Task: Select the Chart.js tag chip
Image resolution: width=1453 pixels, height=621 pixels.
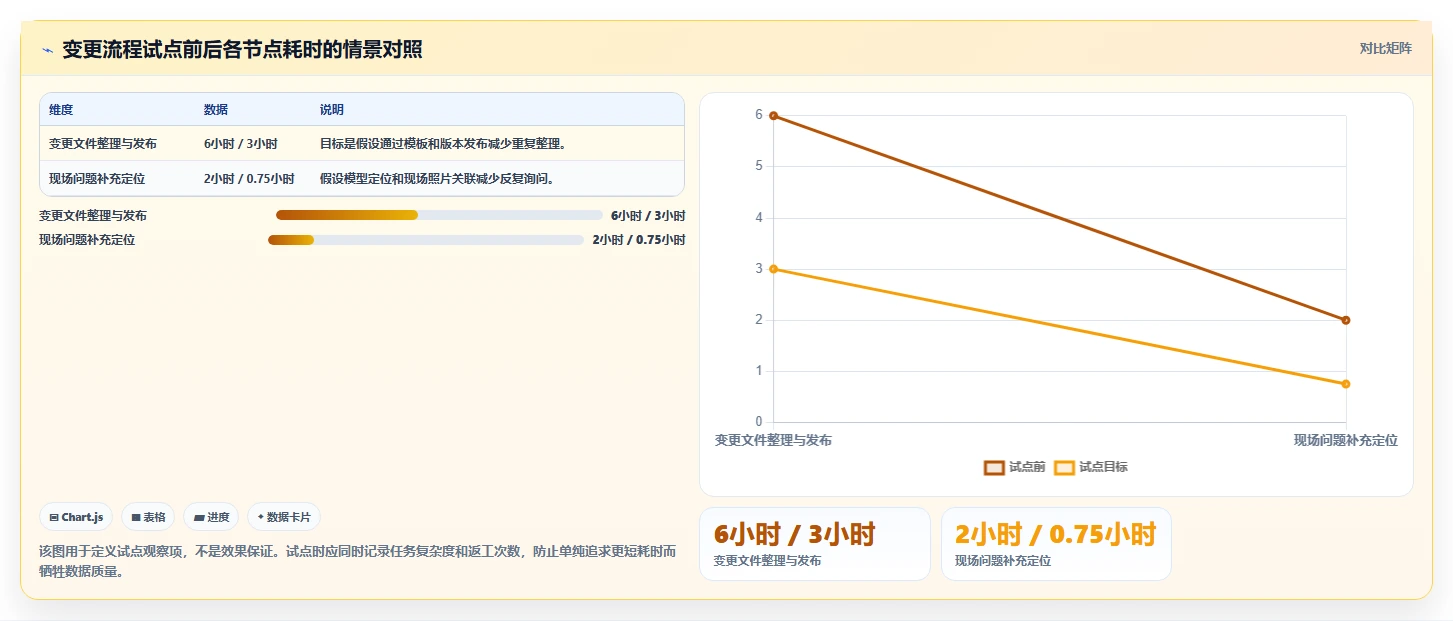Action: click(76, 517)
